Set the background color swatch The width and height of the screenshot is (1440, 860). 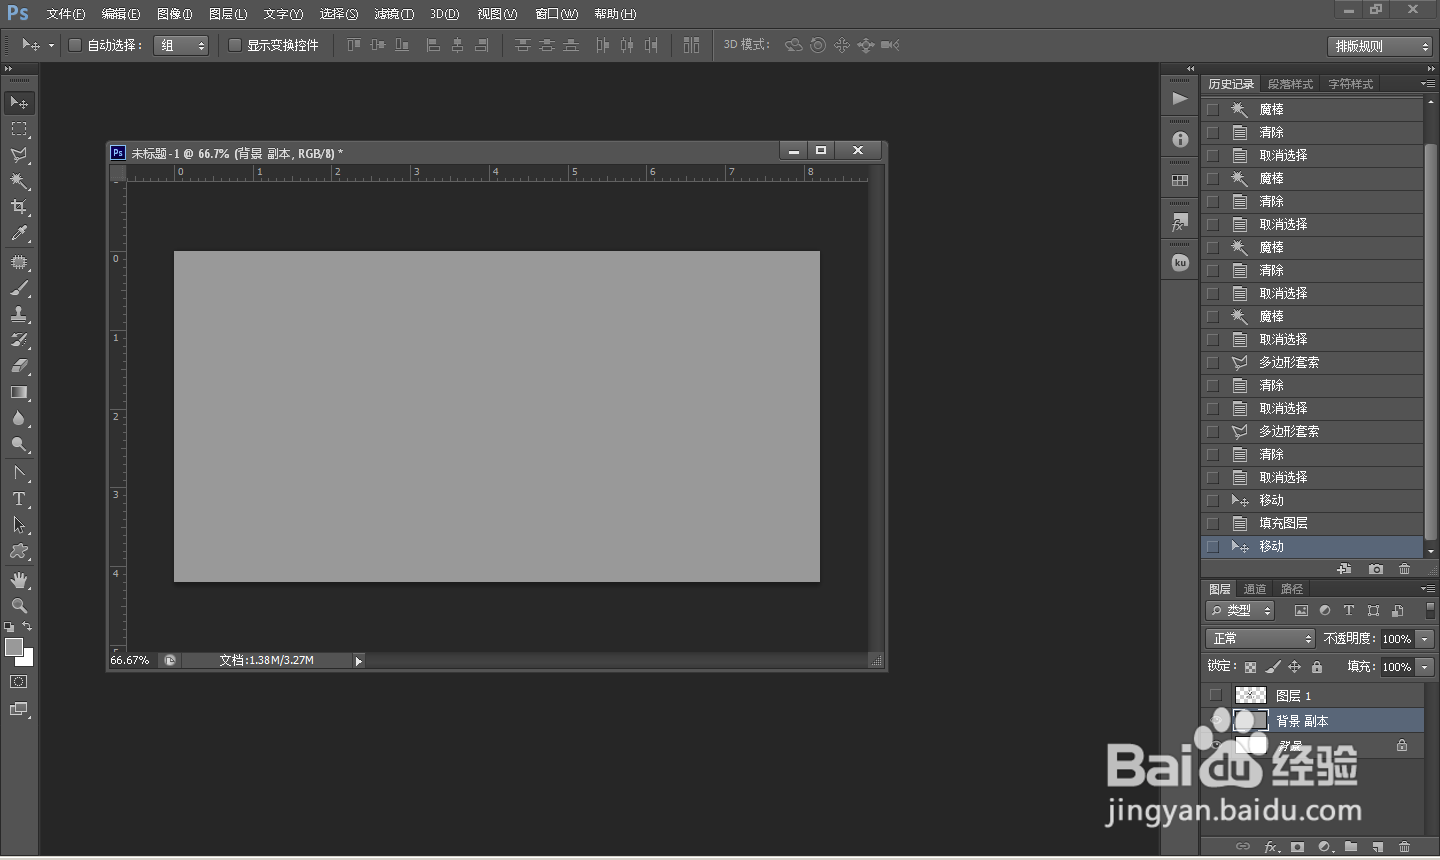(27, 659)
